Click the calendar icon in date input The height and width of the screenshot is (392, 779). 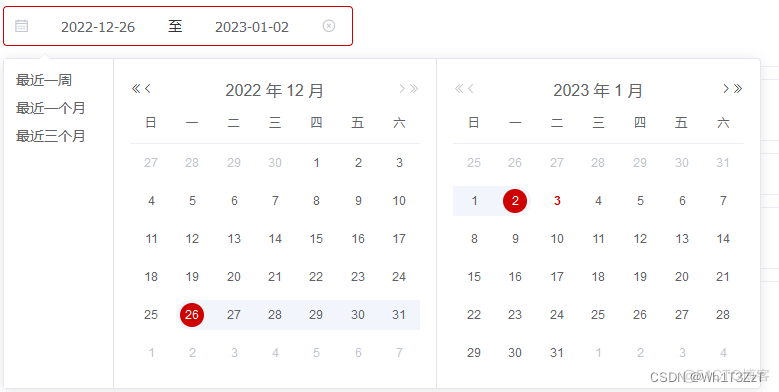coord(21,26)
